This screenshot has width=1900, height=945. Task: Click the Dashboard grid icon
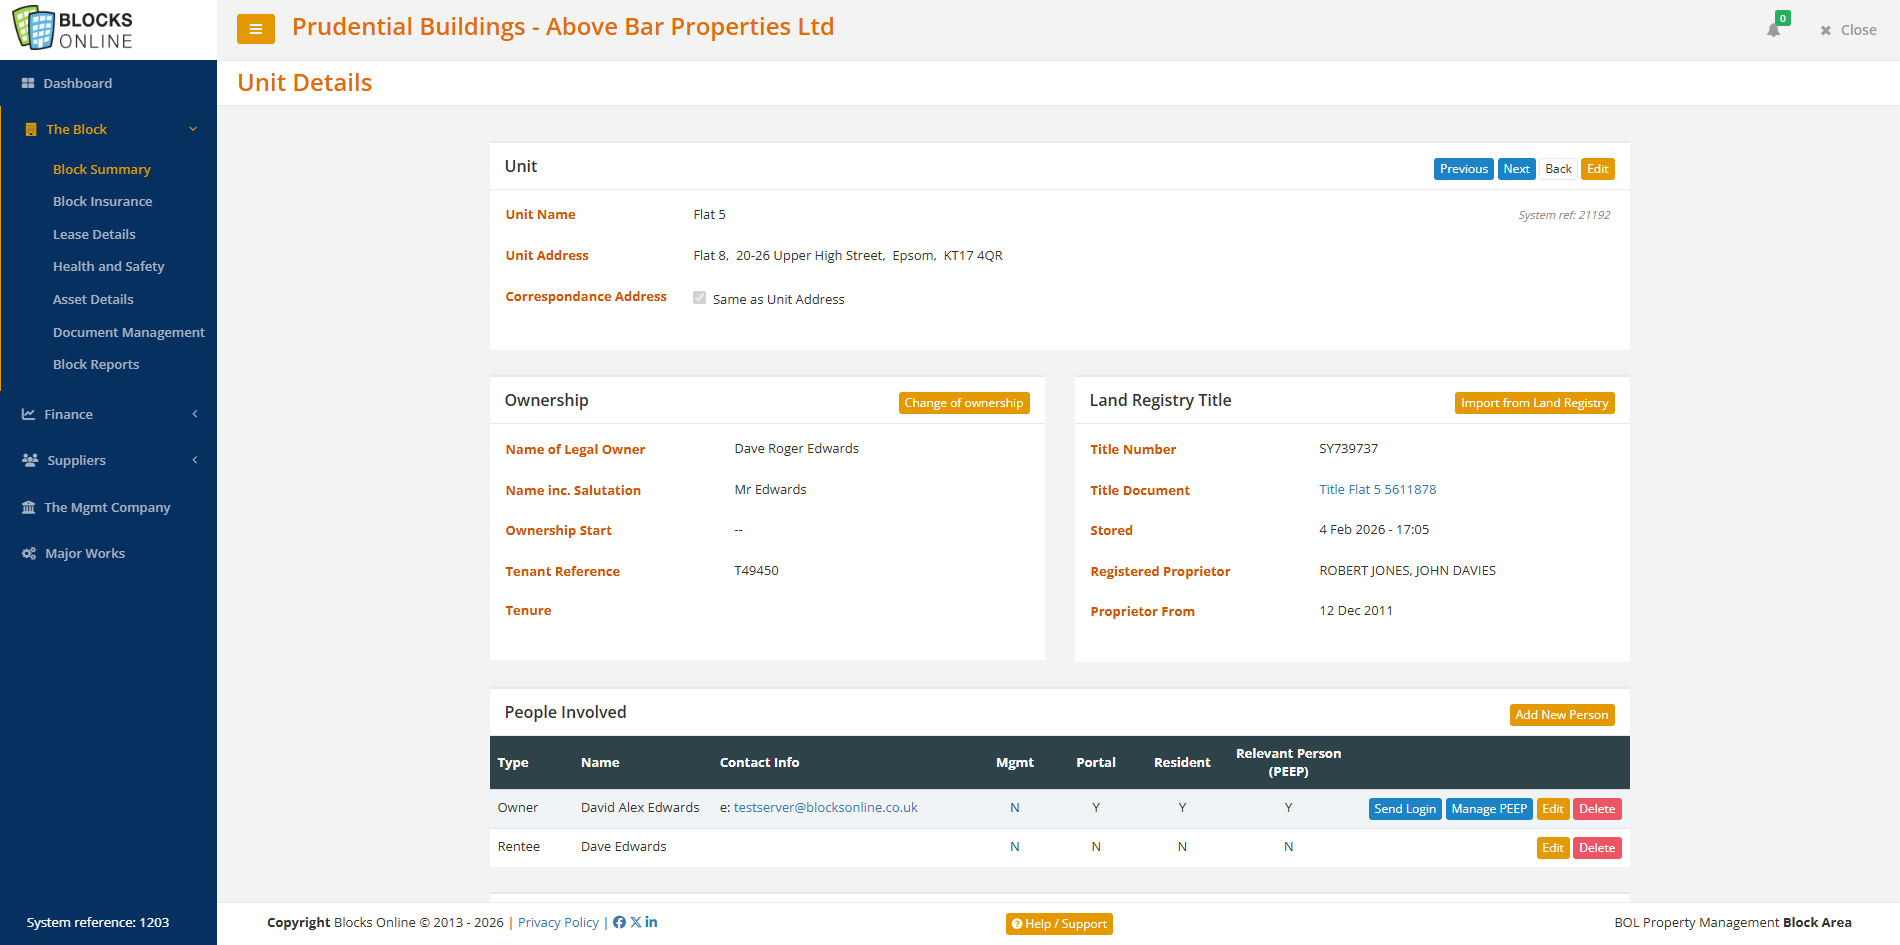coord(28,83)
